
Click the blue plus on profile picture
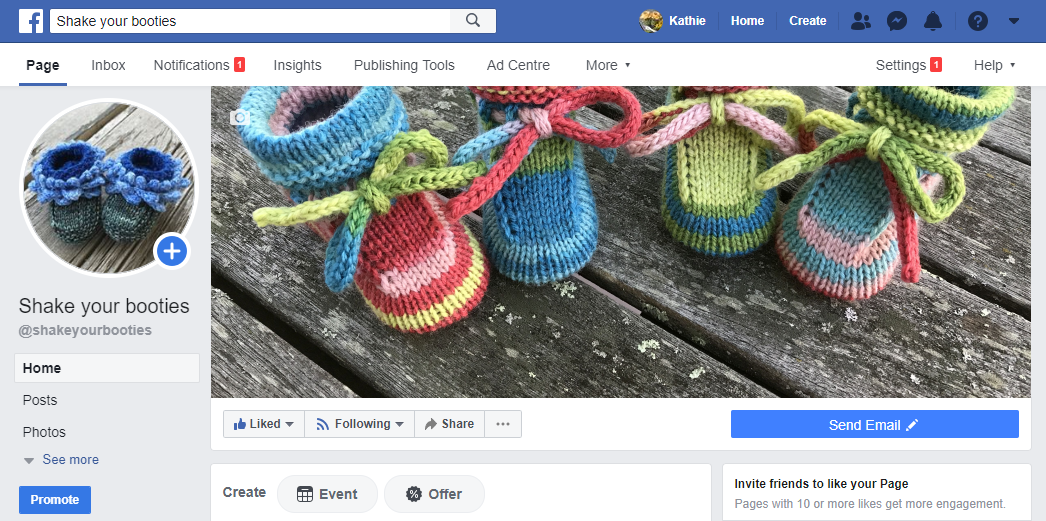click(172, 251)
